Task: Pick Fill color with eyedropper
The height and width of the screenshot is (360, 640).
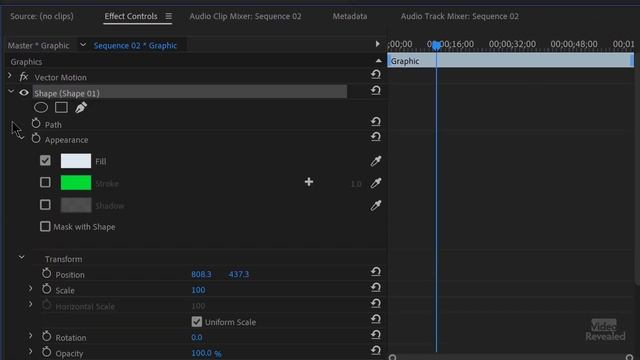Action: pos(376,161)
